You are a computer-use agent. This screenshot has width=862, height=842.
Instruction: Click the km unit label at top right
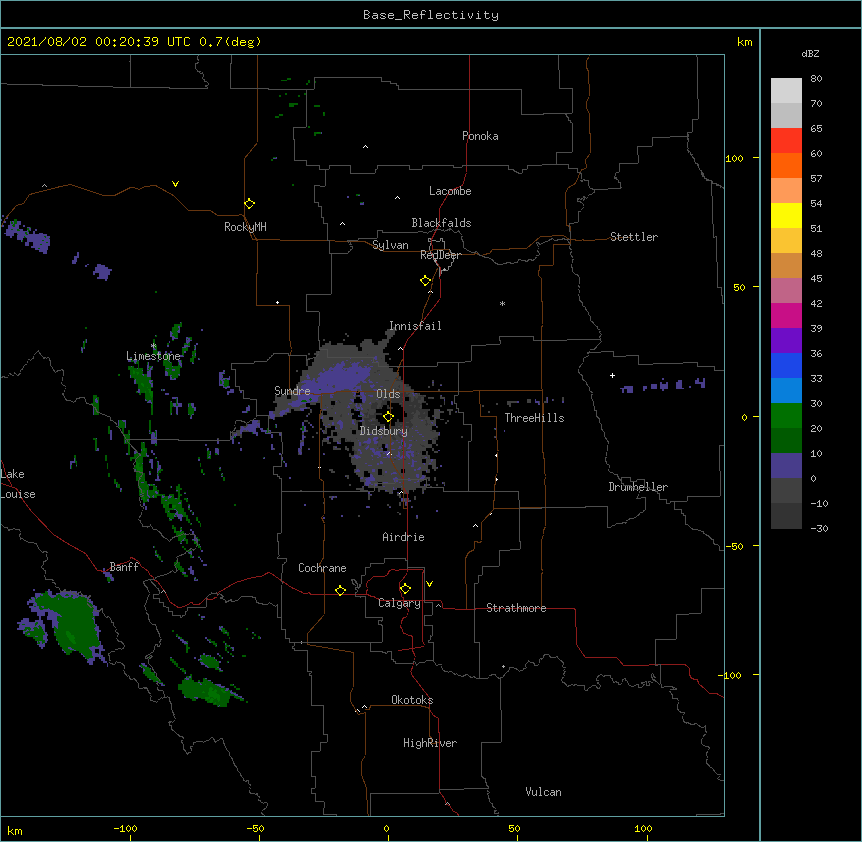tap(744, 42)
